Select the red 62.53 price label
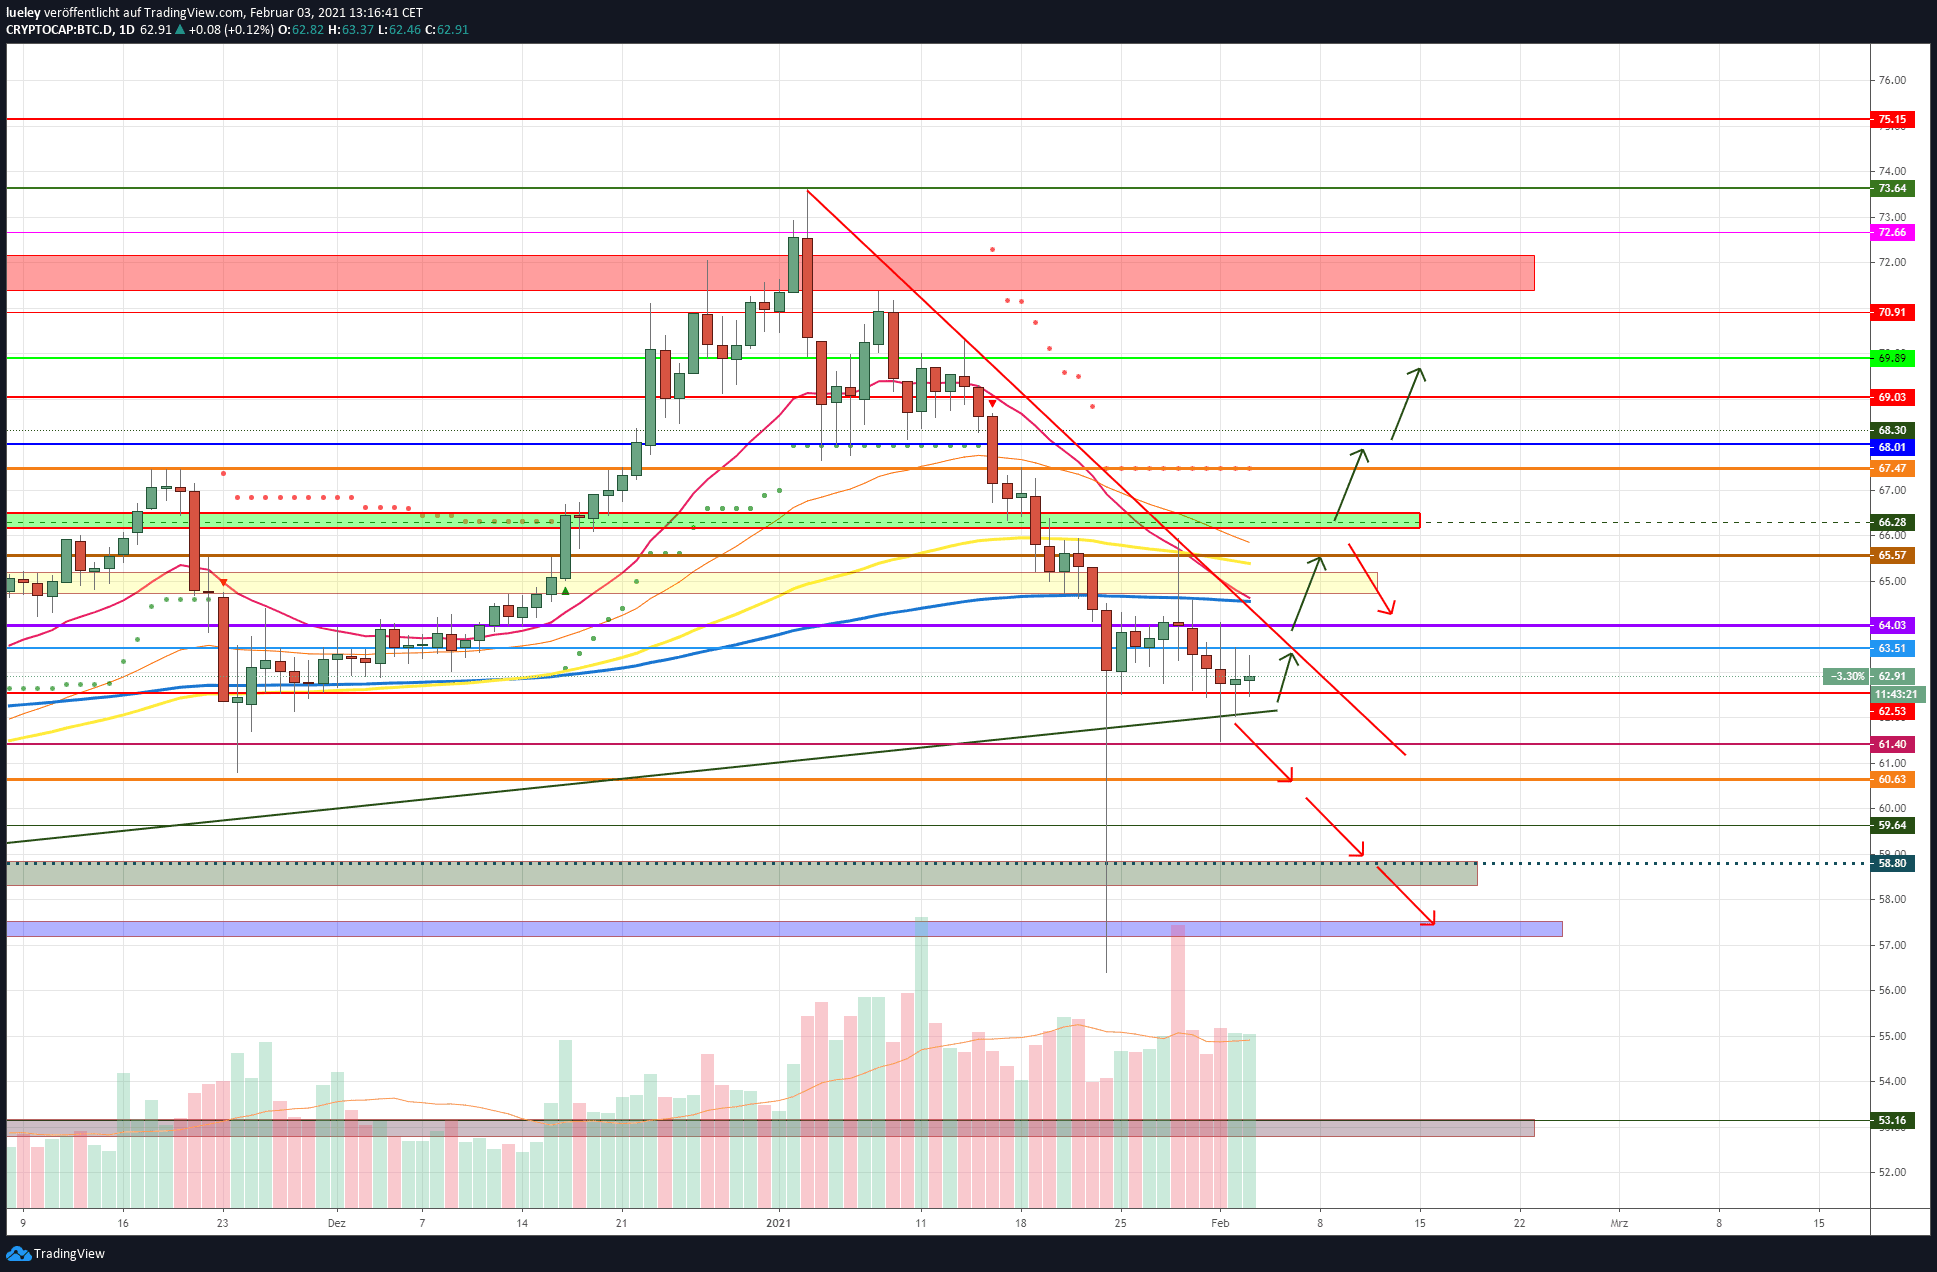Screen dimensions: 1937x1272 1892,711
